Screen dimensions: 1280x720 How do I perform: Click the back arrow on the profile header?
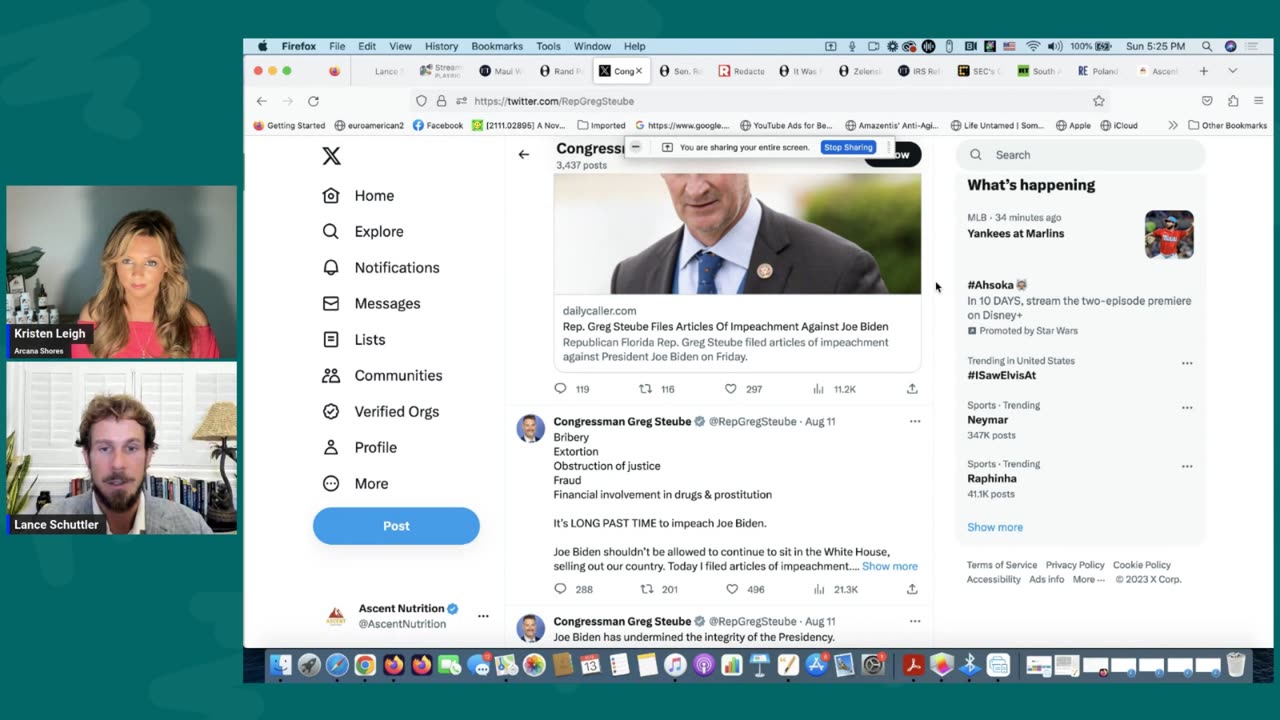coord(523,154)
